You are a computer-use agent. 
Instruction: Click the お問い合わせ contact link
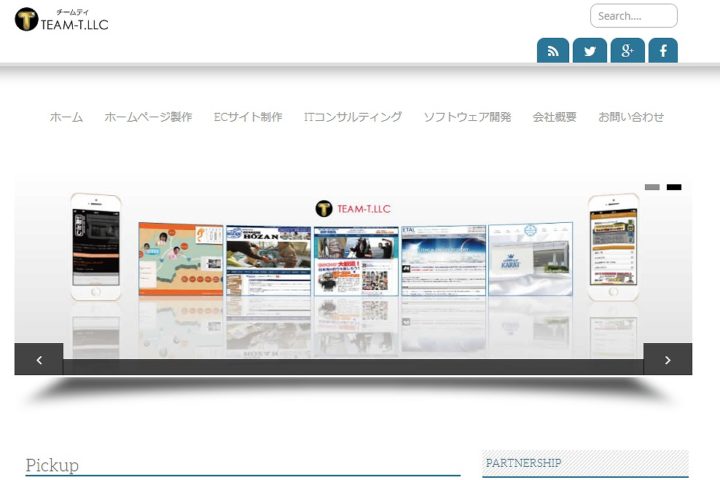[x=631, y=117]
